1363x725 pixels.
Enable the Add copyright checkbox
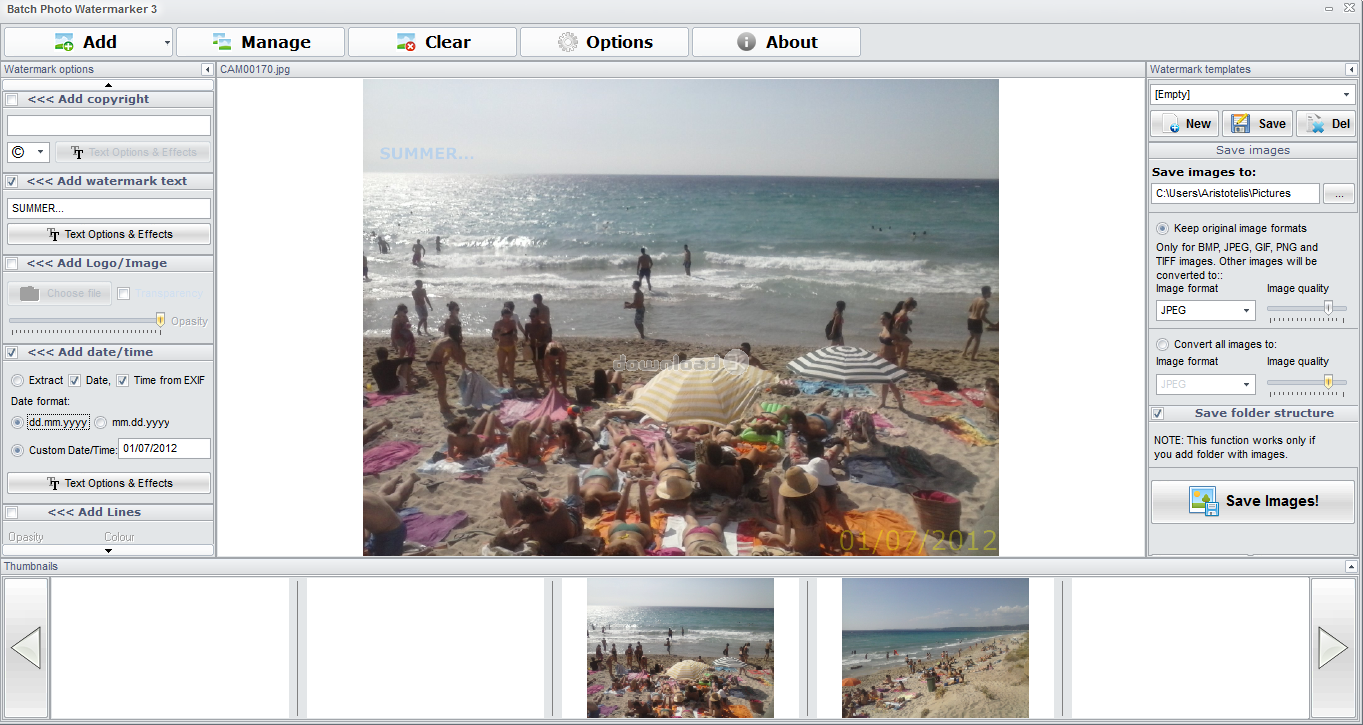point(12,99)
